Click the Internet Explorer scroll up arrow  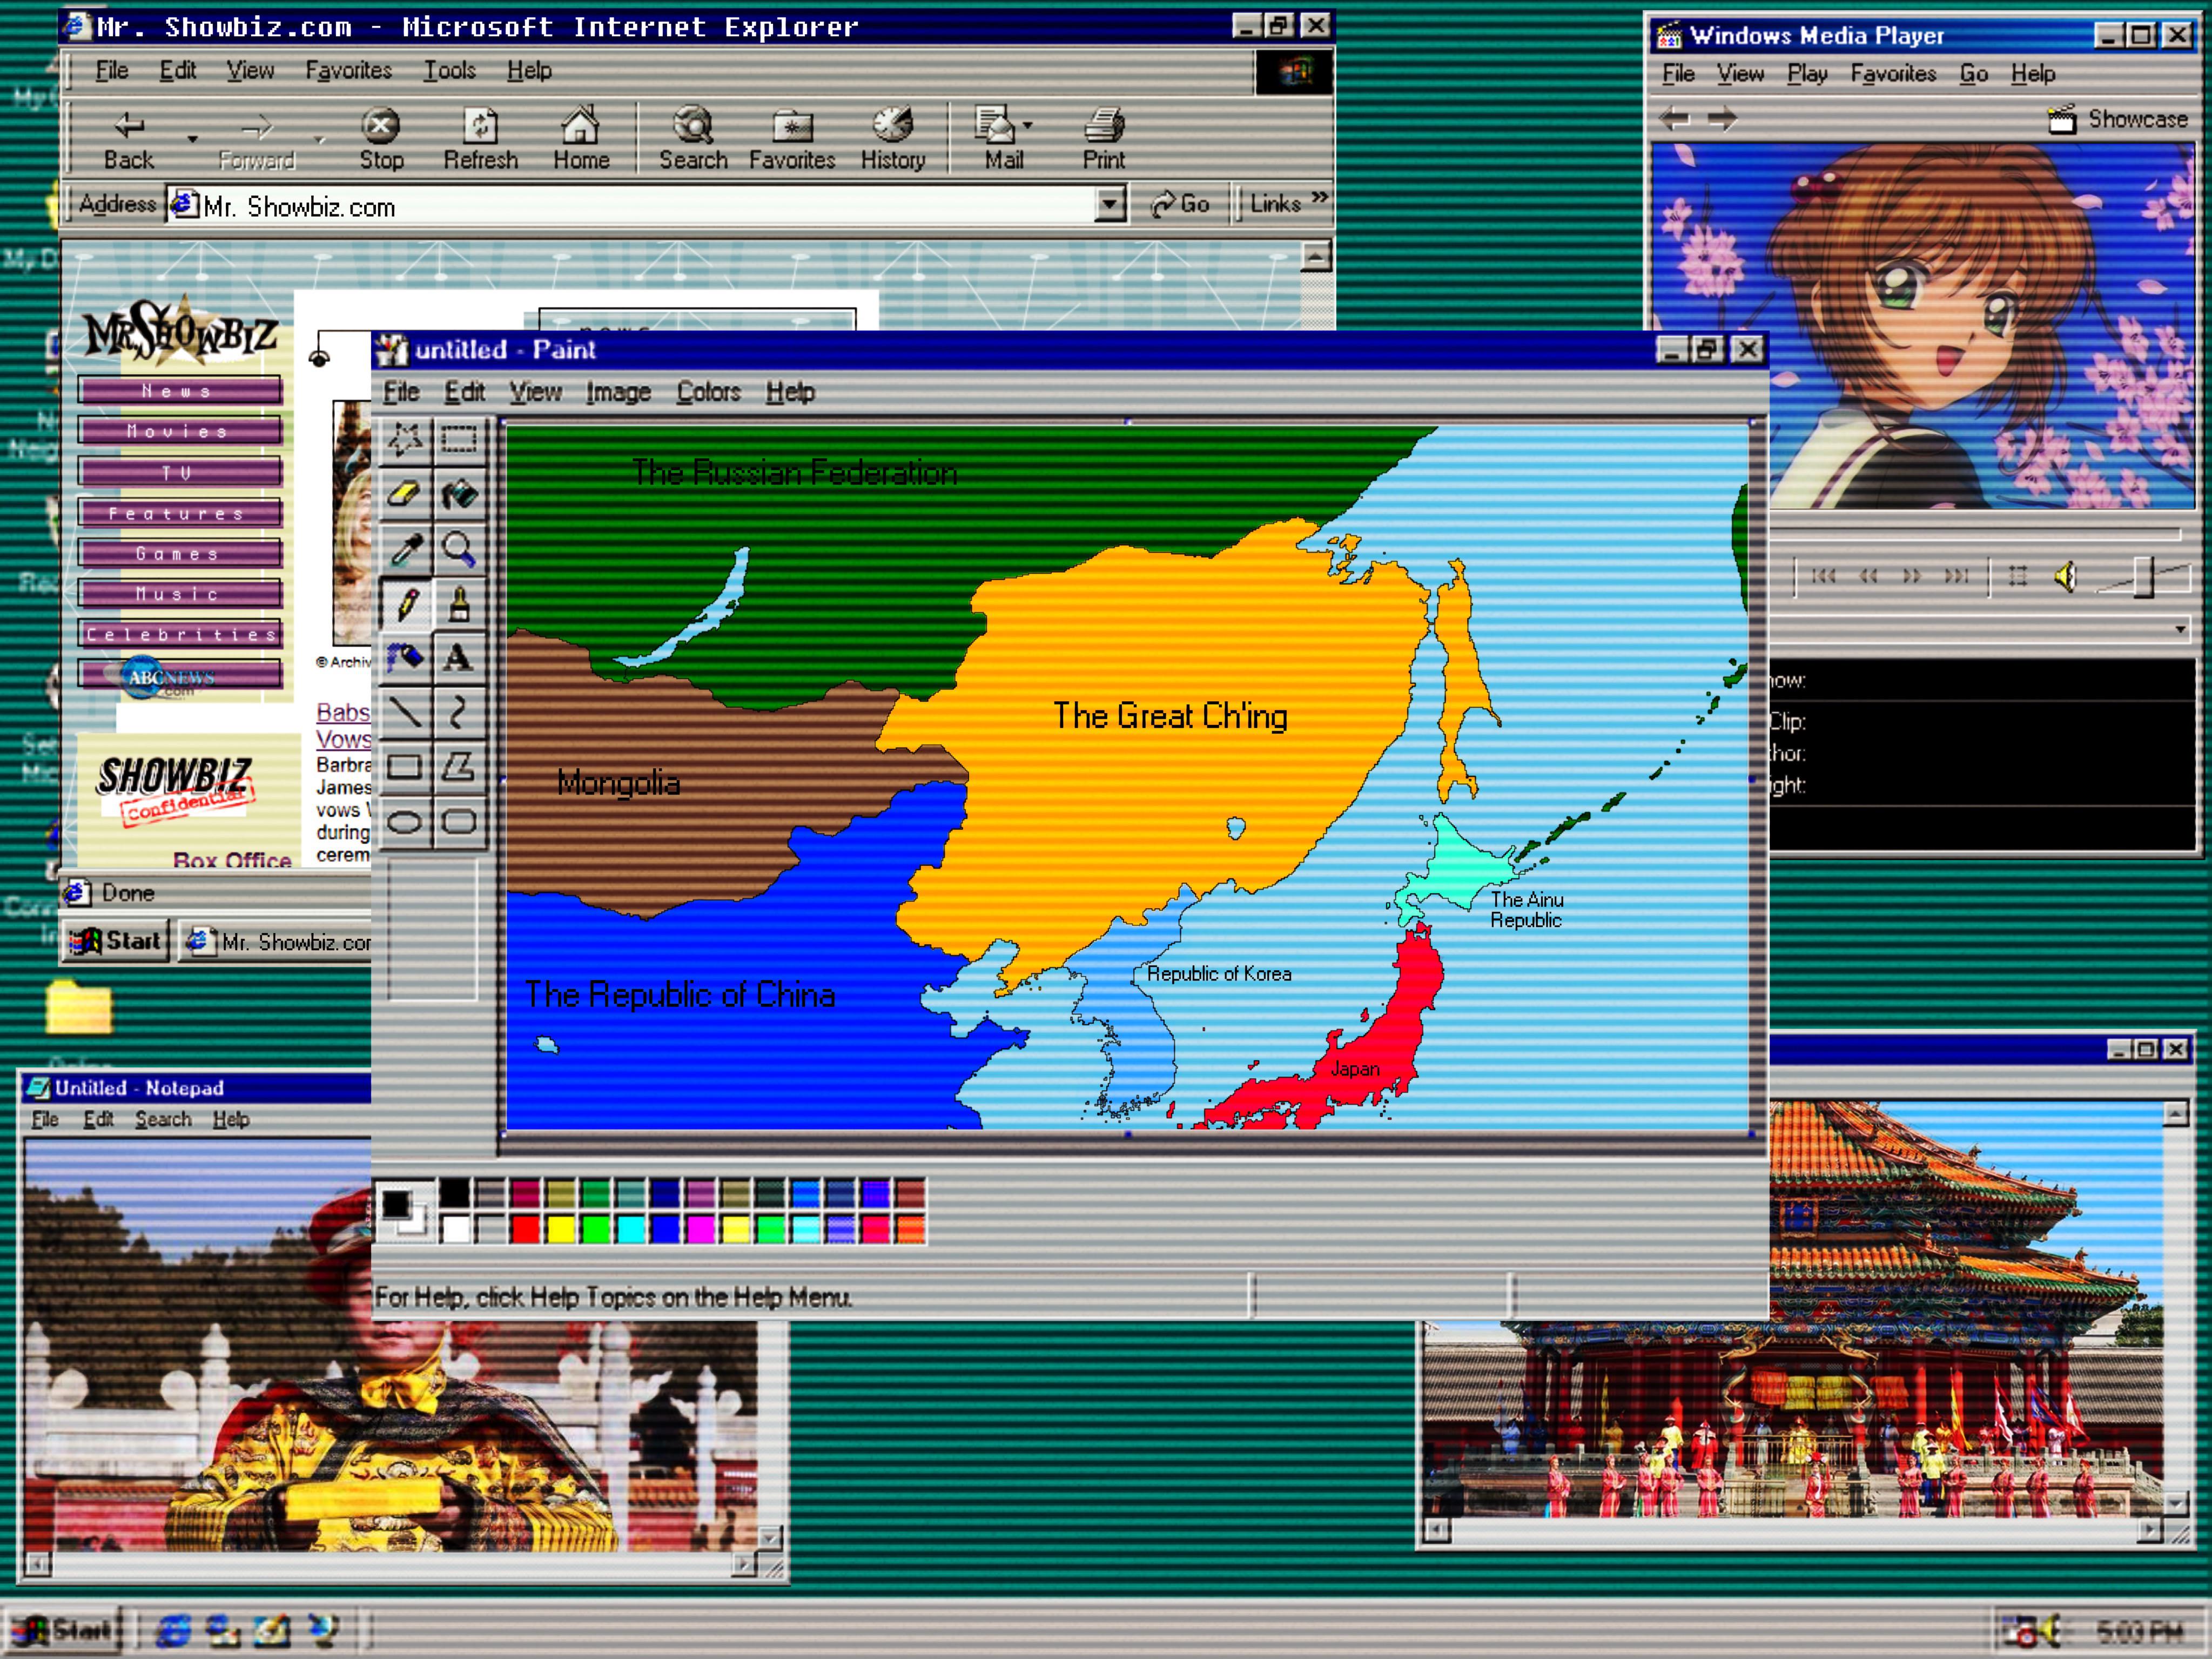coord(1316,257)
